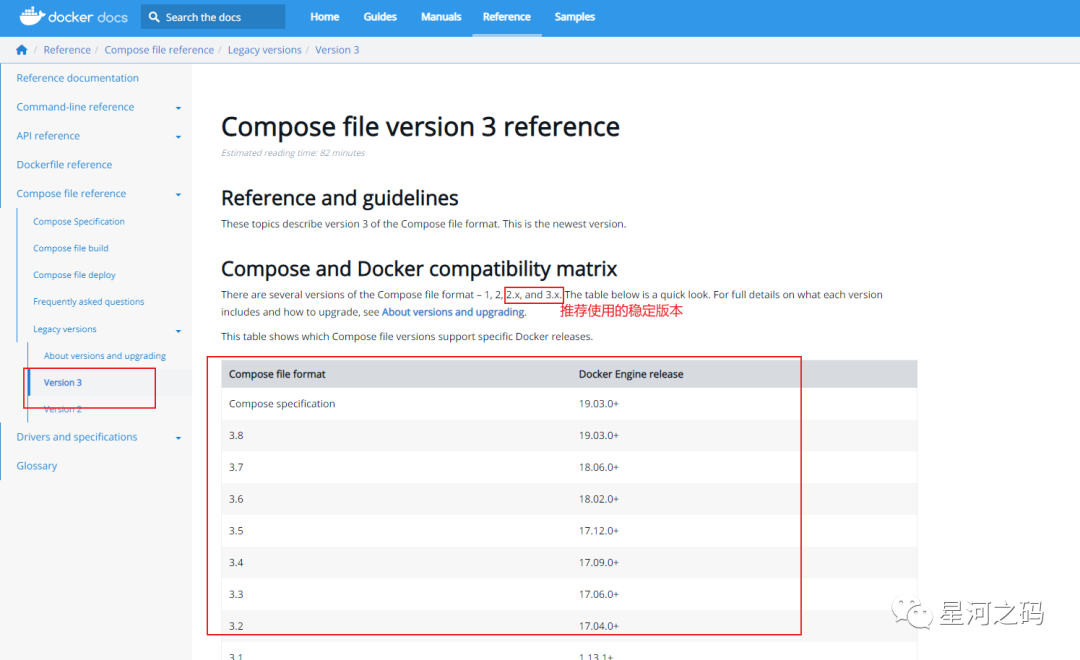Image resolution: width=1080 pixels, height=660 pixels.
Task: Open Legacy versions sidebar item
Action: click(65, 329)
